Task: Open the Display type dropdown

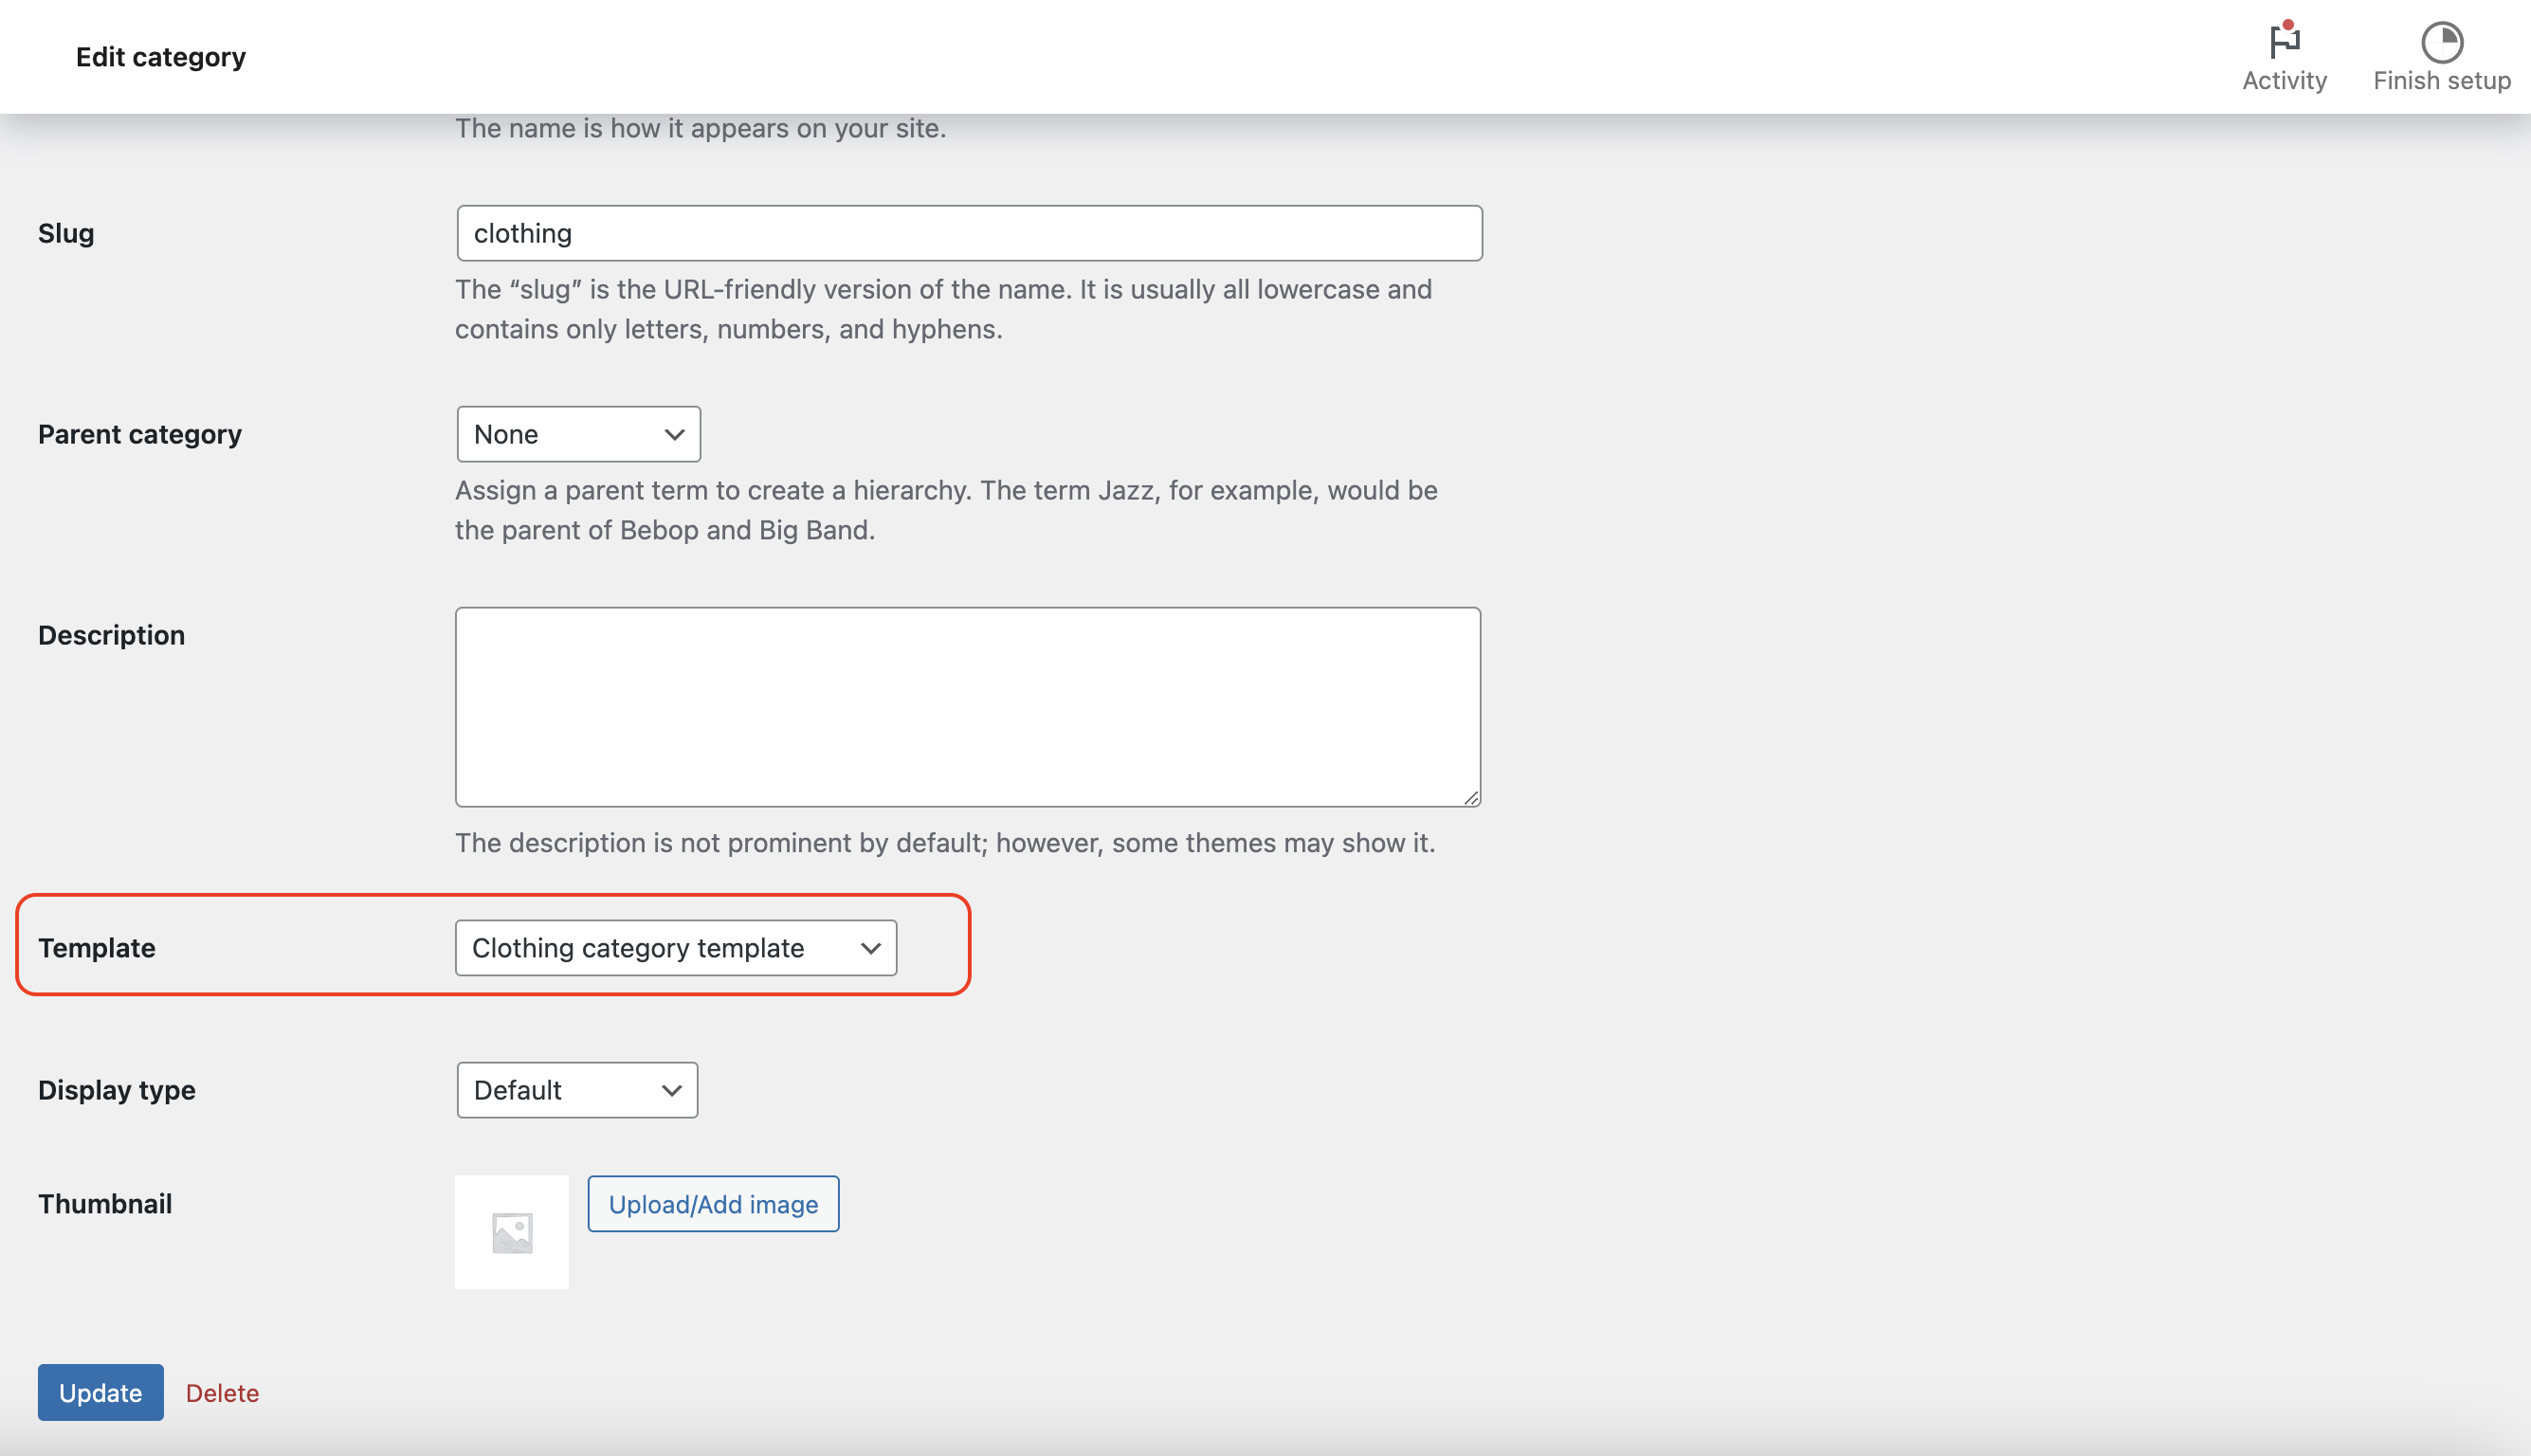Action: click(577, 1090)
